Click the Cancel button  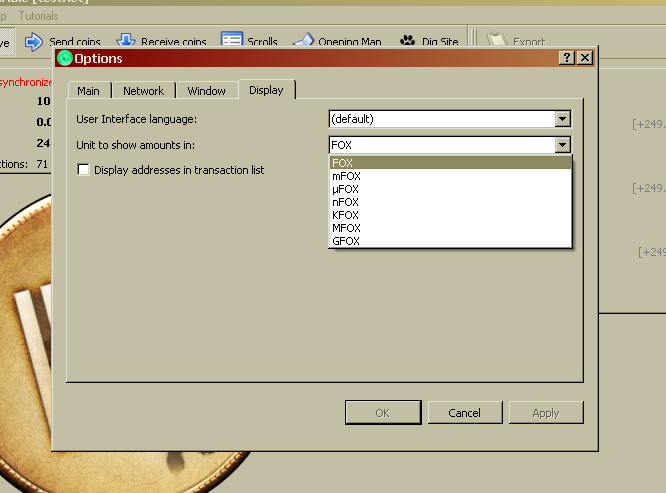(x=465, y=413)
